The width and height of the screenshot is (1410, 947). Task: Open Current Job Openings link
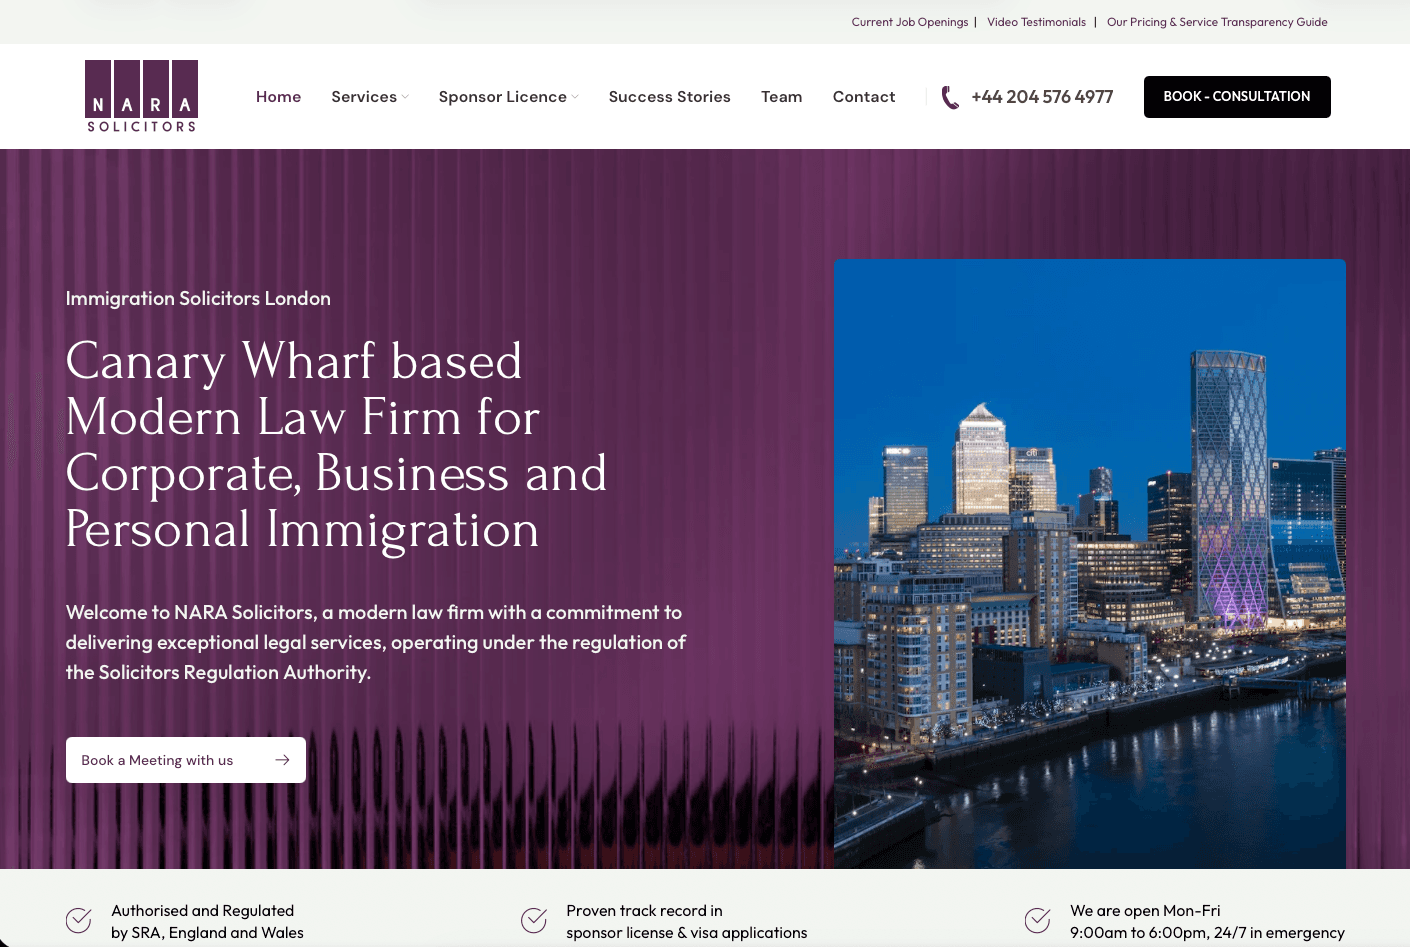click(x=909, y=22)
